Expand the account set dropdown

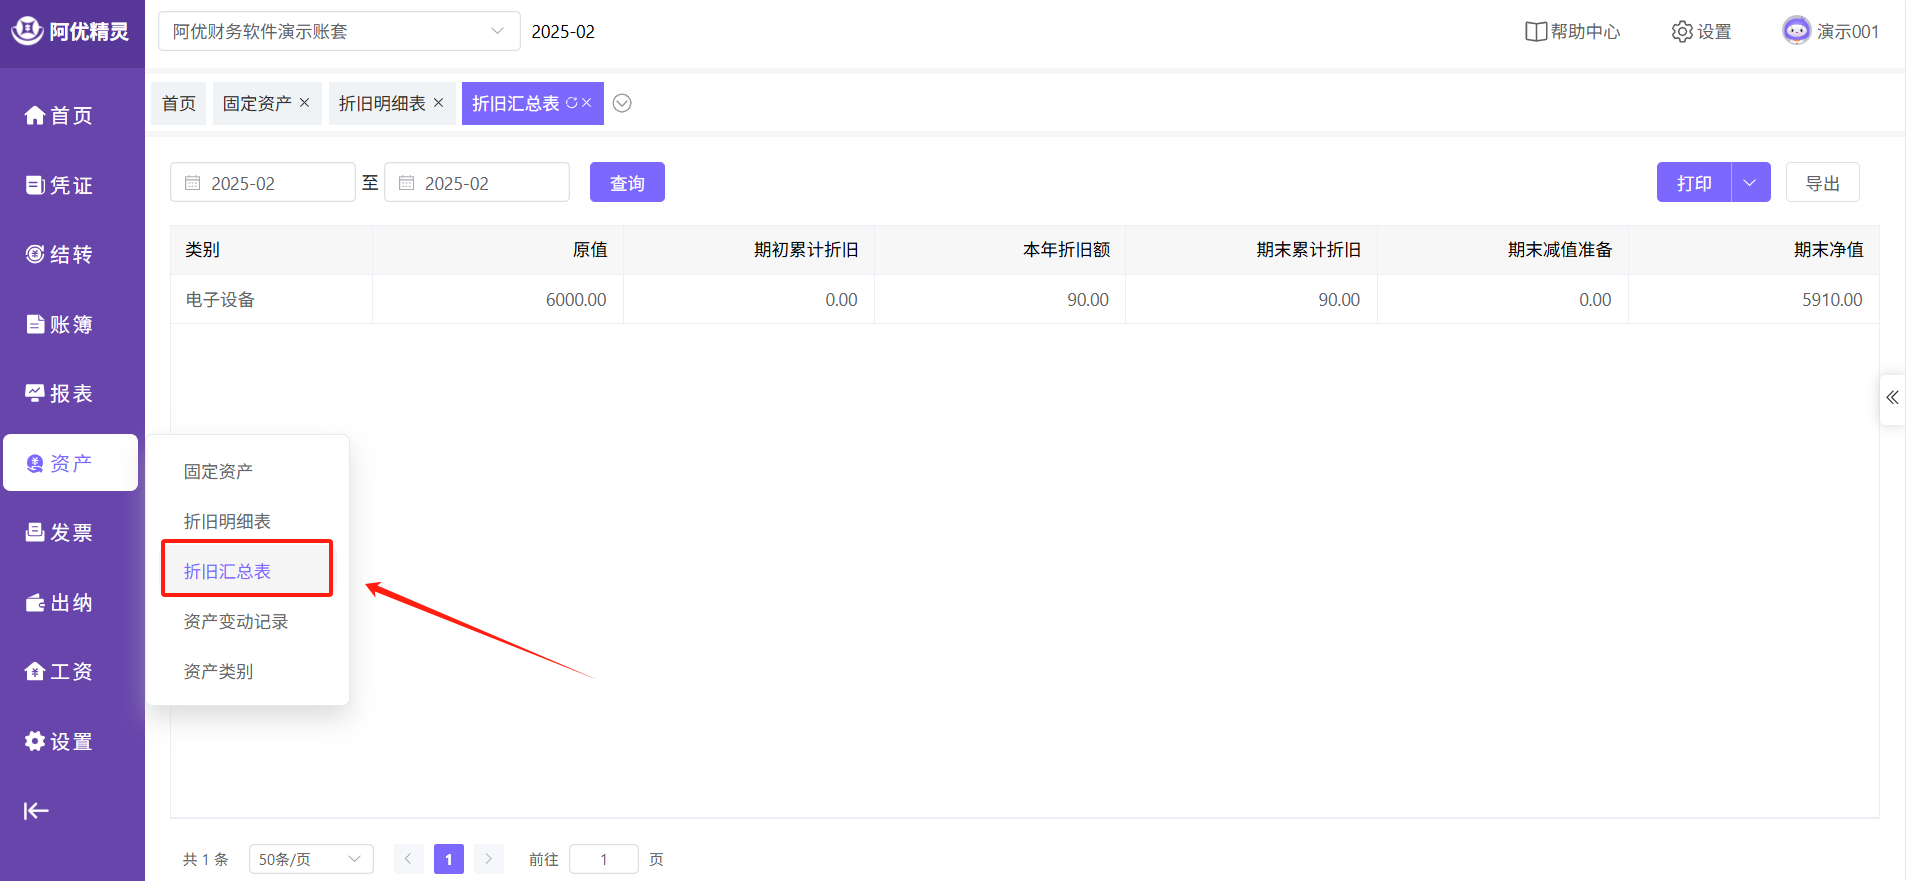point(497,31)
